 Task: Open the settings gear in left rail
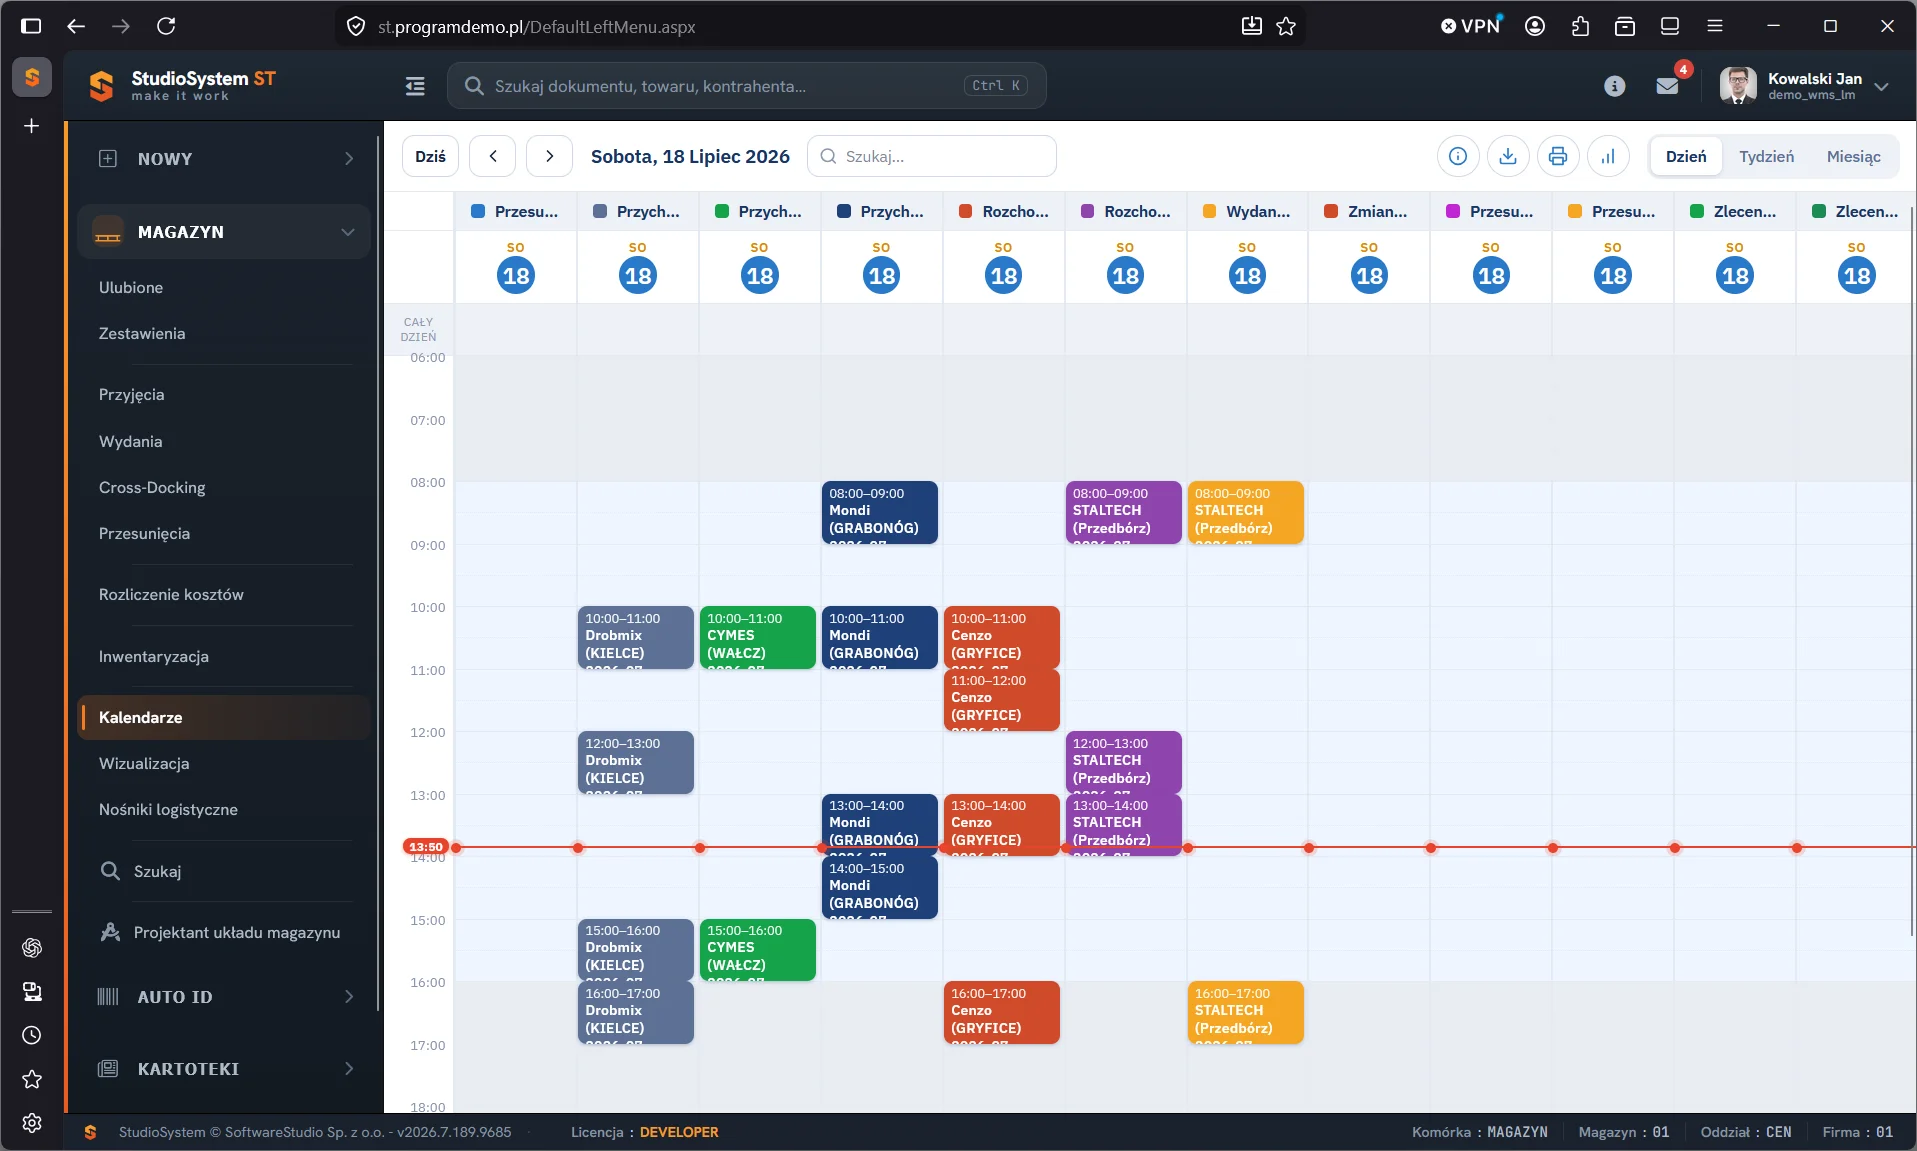[x=32, y=1123]
